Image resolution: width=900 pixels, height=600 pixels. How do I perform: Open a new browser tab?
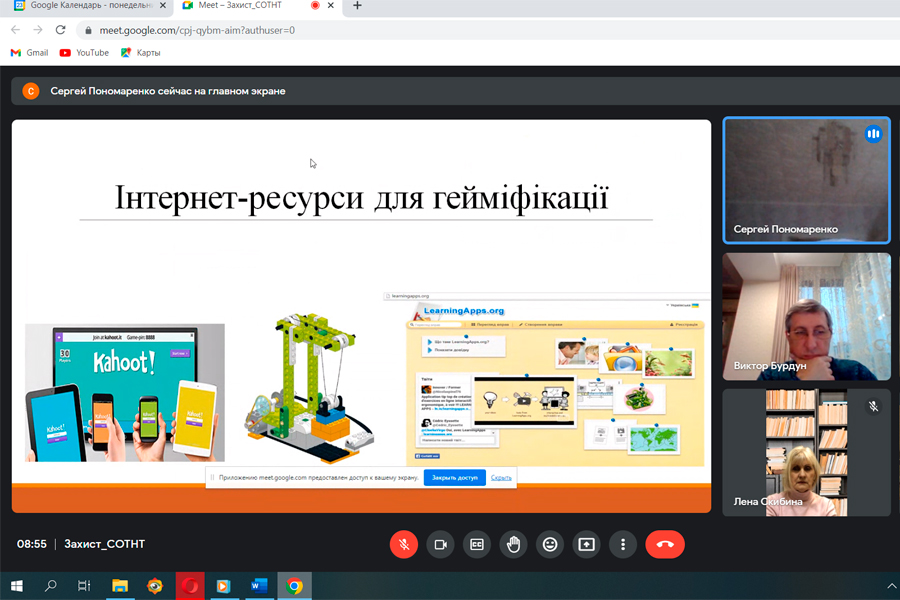coord(357,6)
